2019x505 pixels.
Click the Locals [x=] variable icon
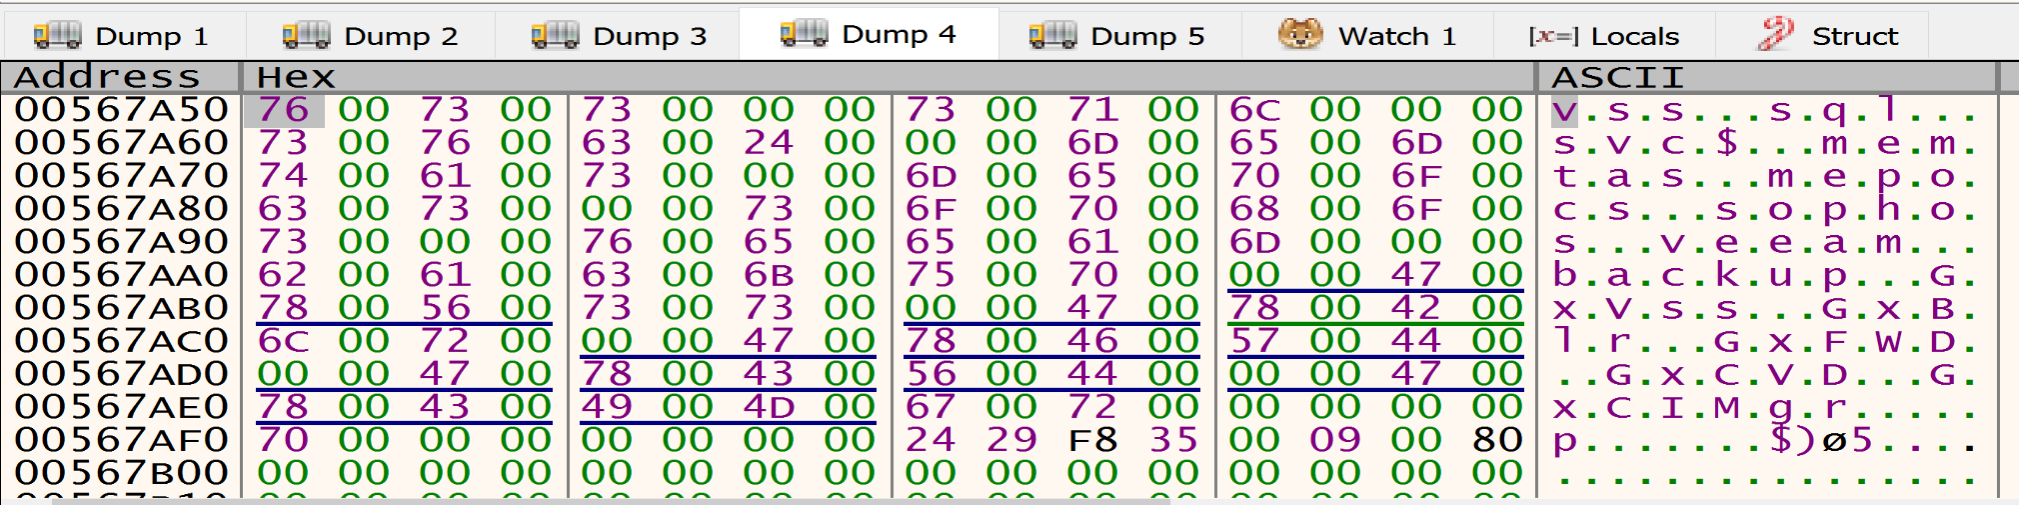(1553, 36)
